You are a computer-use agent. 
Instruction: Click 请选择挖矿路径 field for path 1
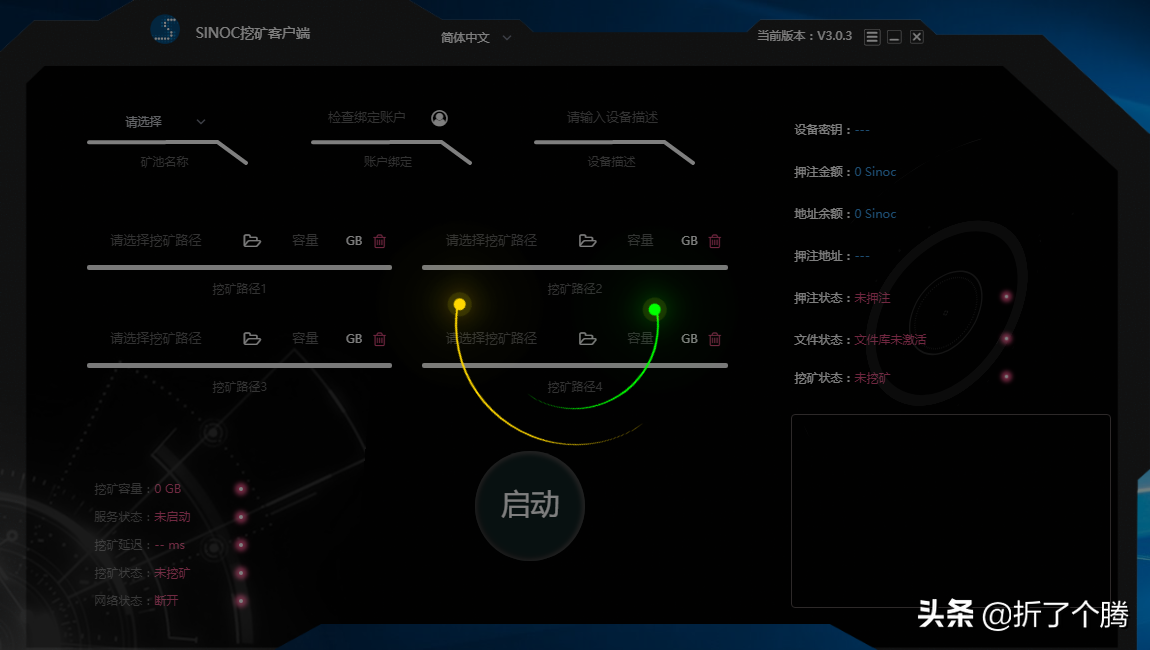pyautogui.click(x=155, y=241)
